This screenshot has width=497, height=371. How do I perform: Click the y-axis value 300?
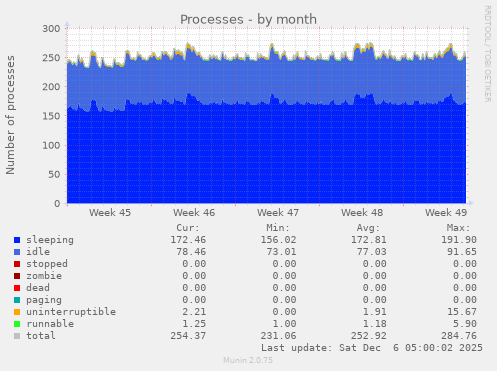click(x=51, y=29)
